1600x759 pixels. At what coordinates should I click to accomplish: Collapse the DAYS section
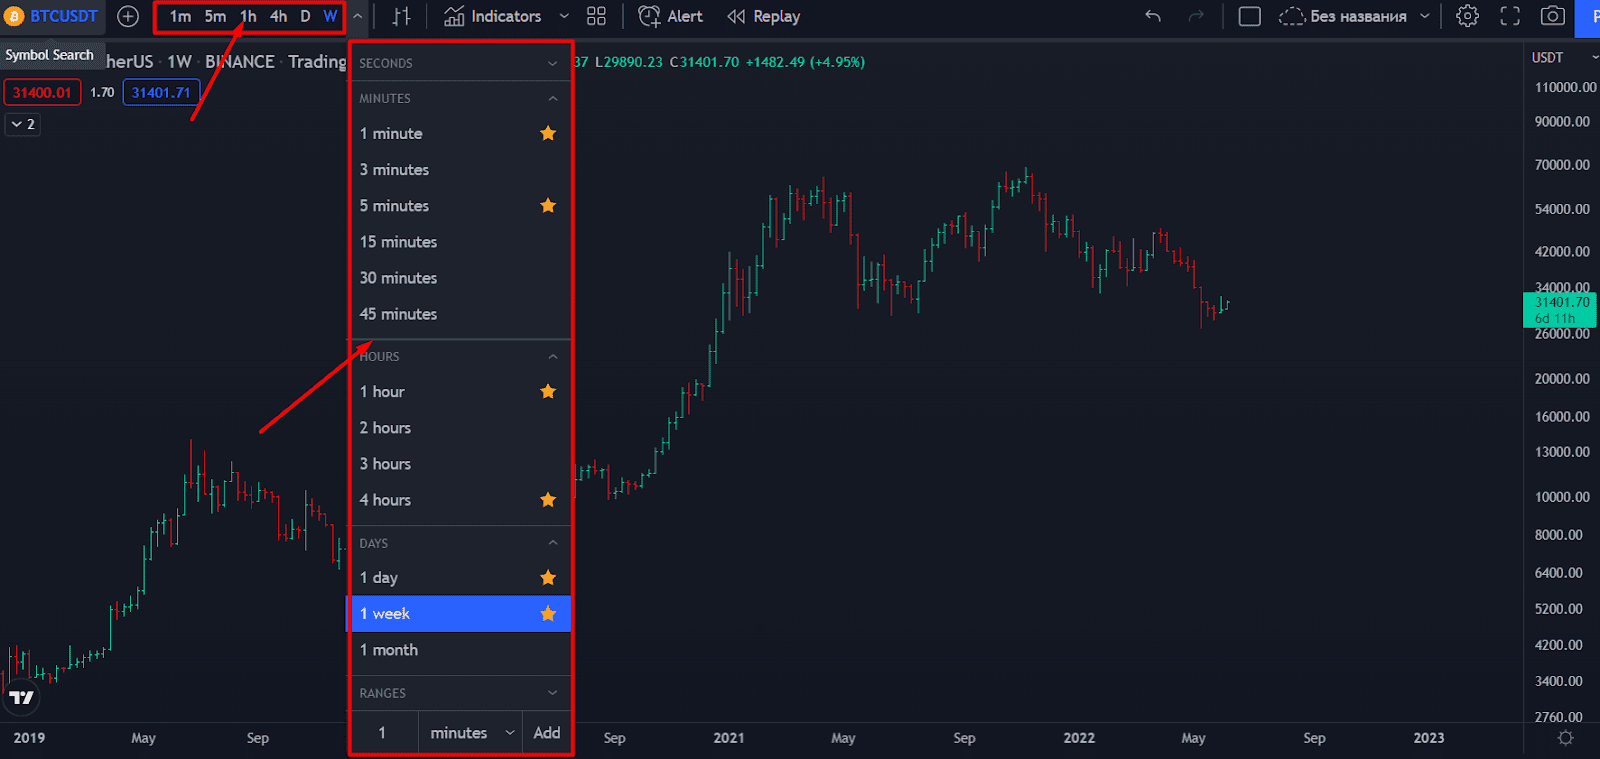pyautogui.click(x=460, y=543)
